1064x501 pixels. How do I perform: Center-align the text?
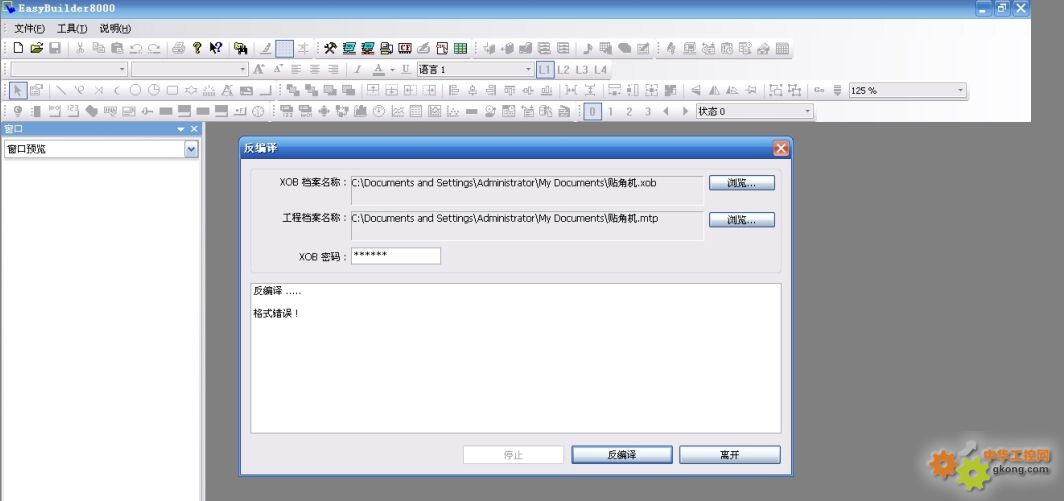(x=315, y=69)
